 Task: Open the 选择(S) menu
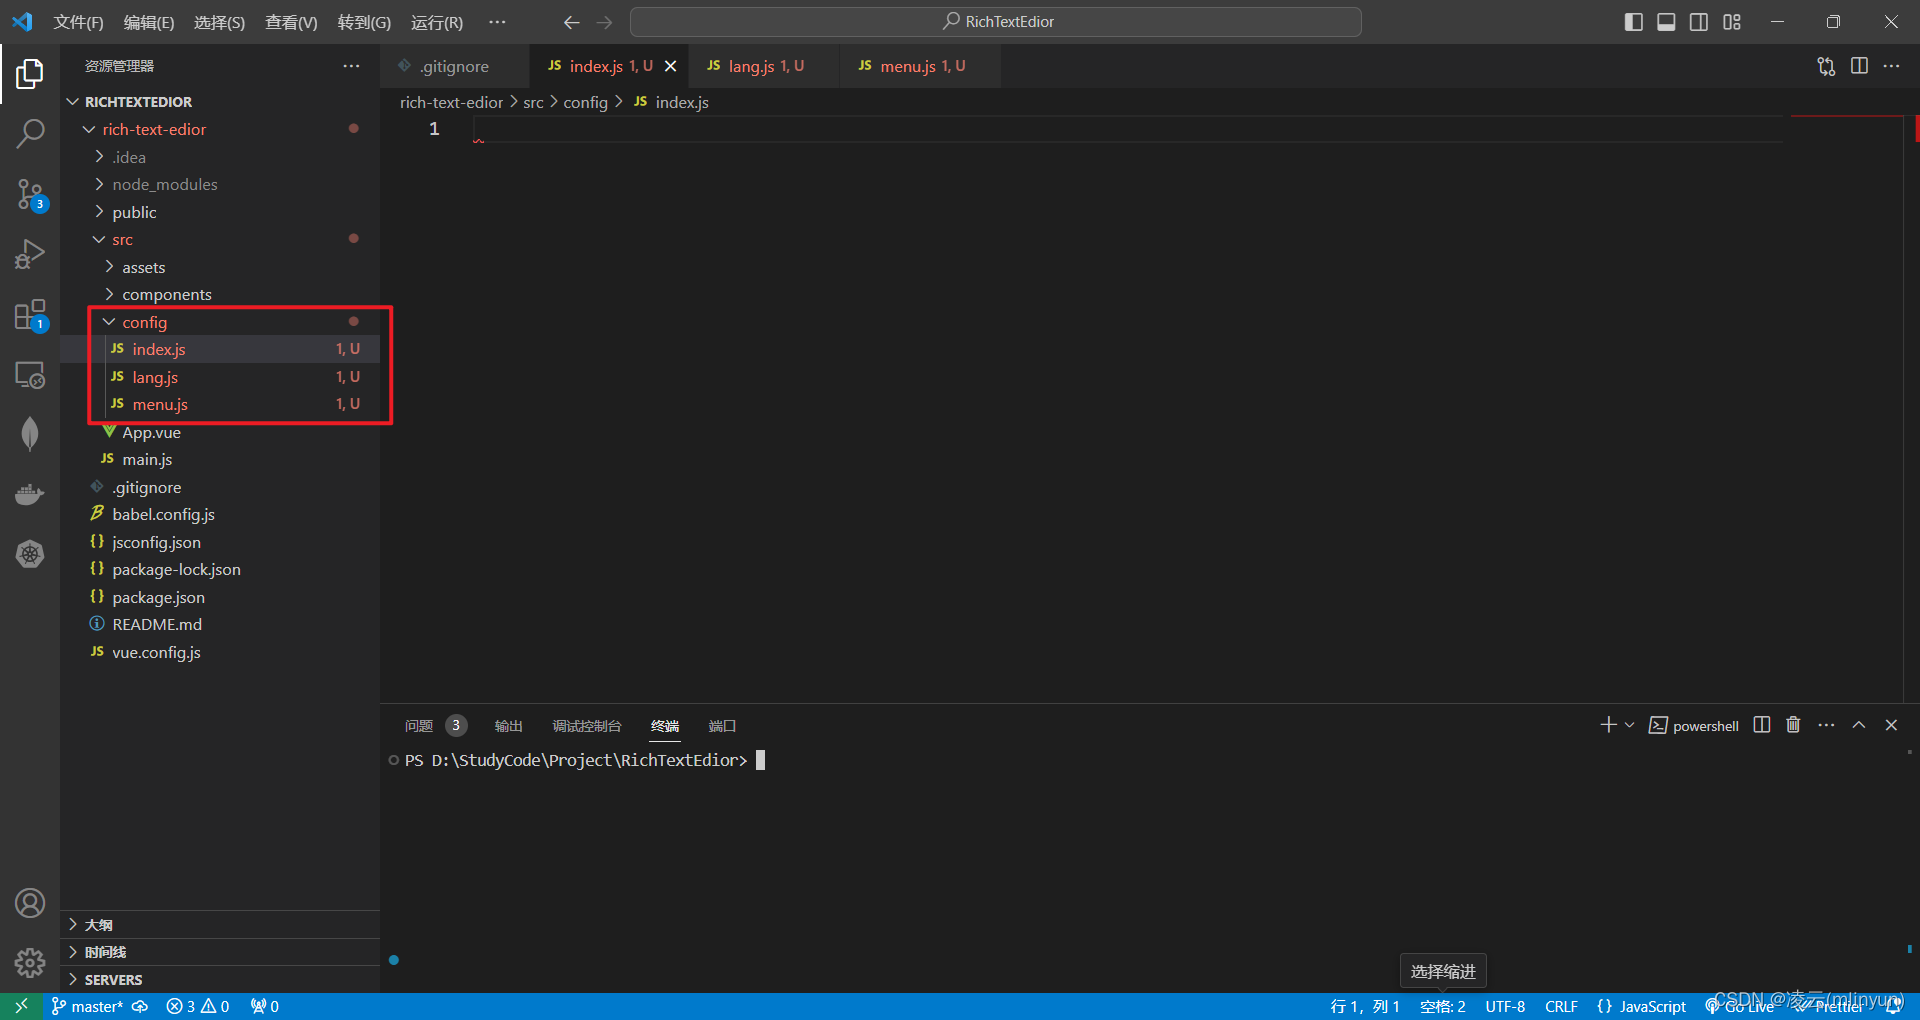click(x=219, y=22)
